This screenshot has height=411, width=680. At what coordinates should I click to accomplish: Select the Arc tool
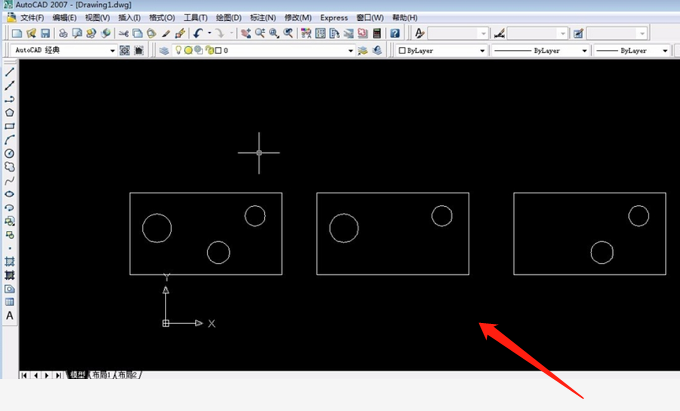[10, 140]
